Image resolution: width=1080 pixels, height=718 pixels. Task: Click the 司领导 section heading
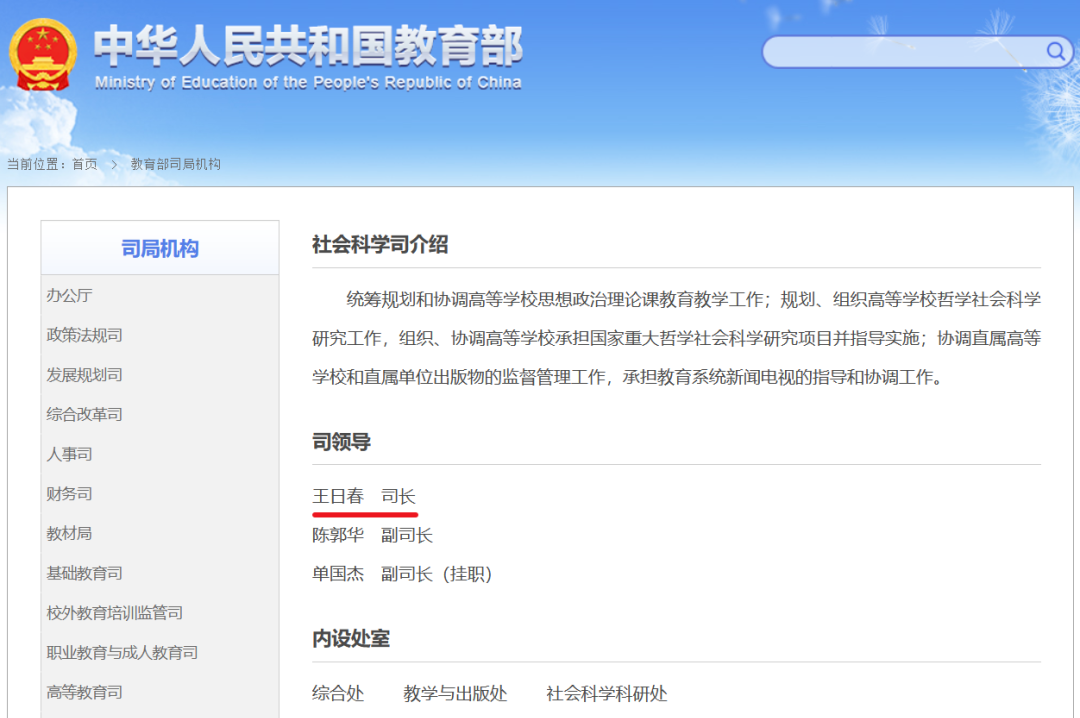342,442
